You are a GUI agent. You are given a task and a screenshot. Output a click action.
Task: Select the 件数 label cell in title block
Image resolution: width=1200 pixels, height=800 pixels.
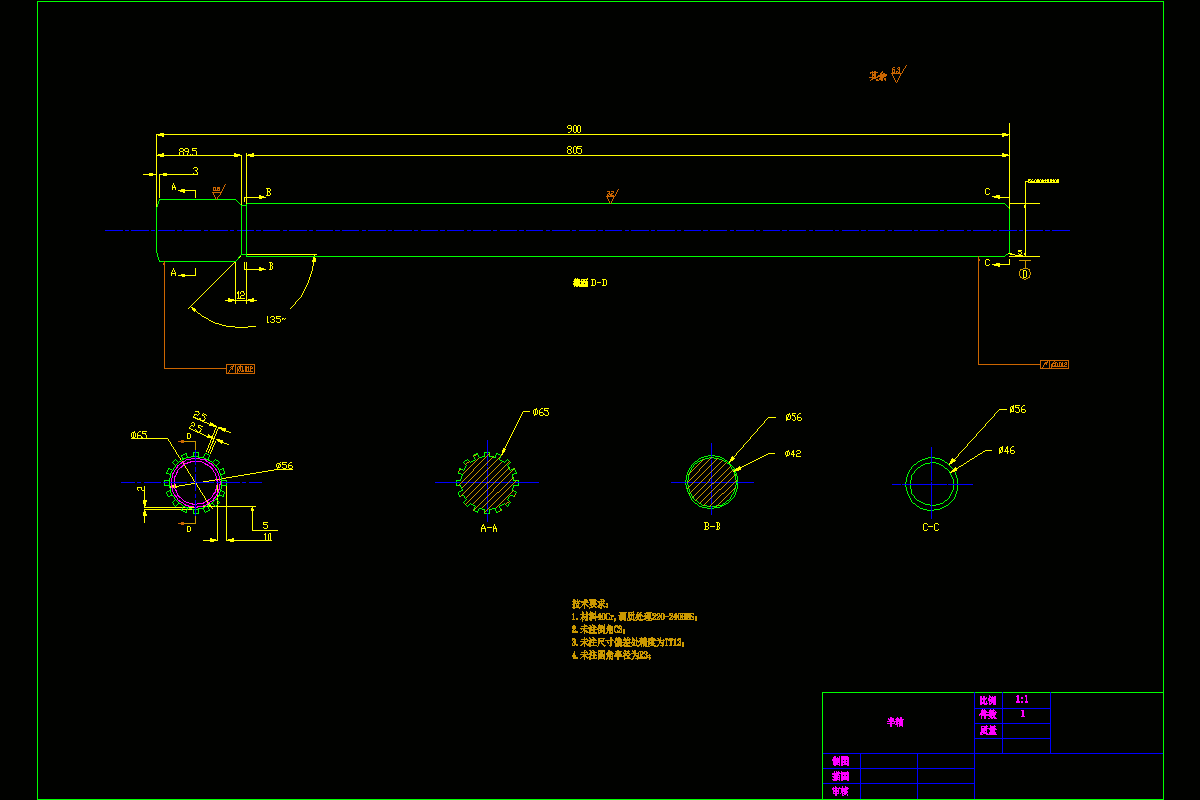click(988, 715)
